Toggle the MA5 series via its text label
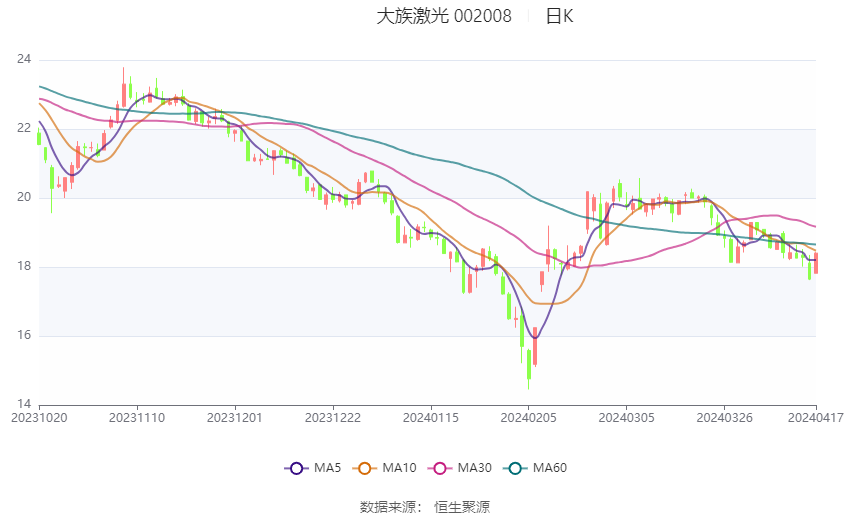Image resolution: width=850 pixels, height=517 pixels. (x=328, y=468)
